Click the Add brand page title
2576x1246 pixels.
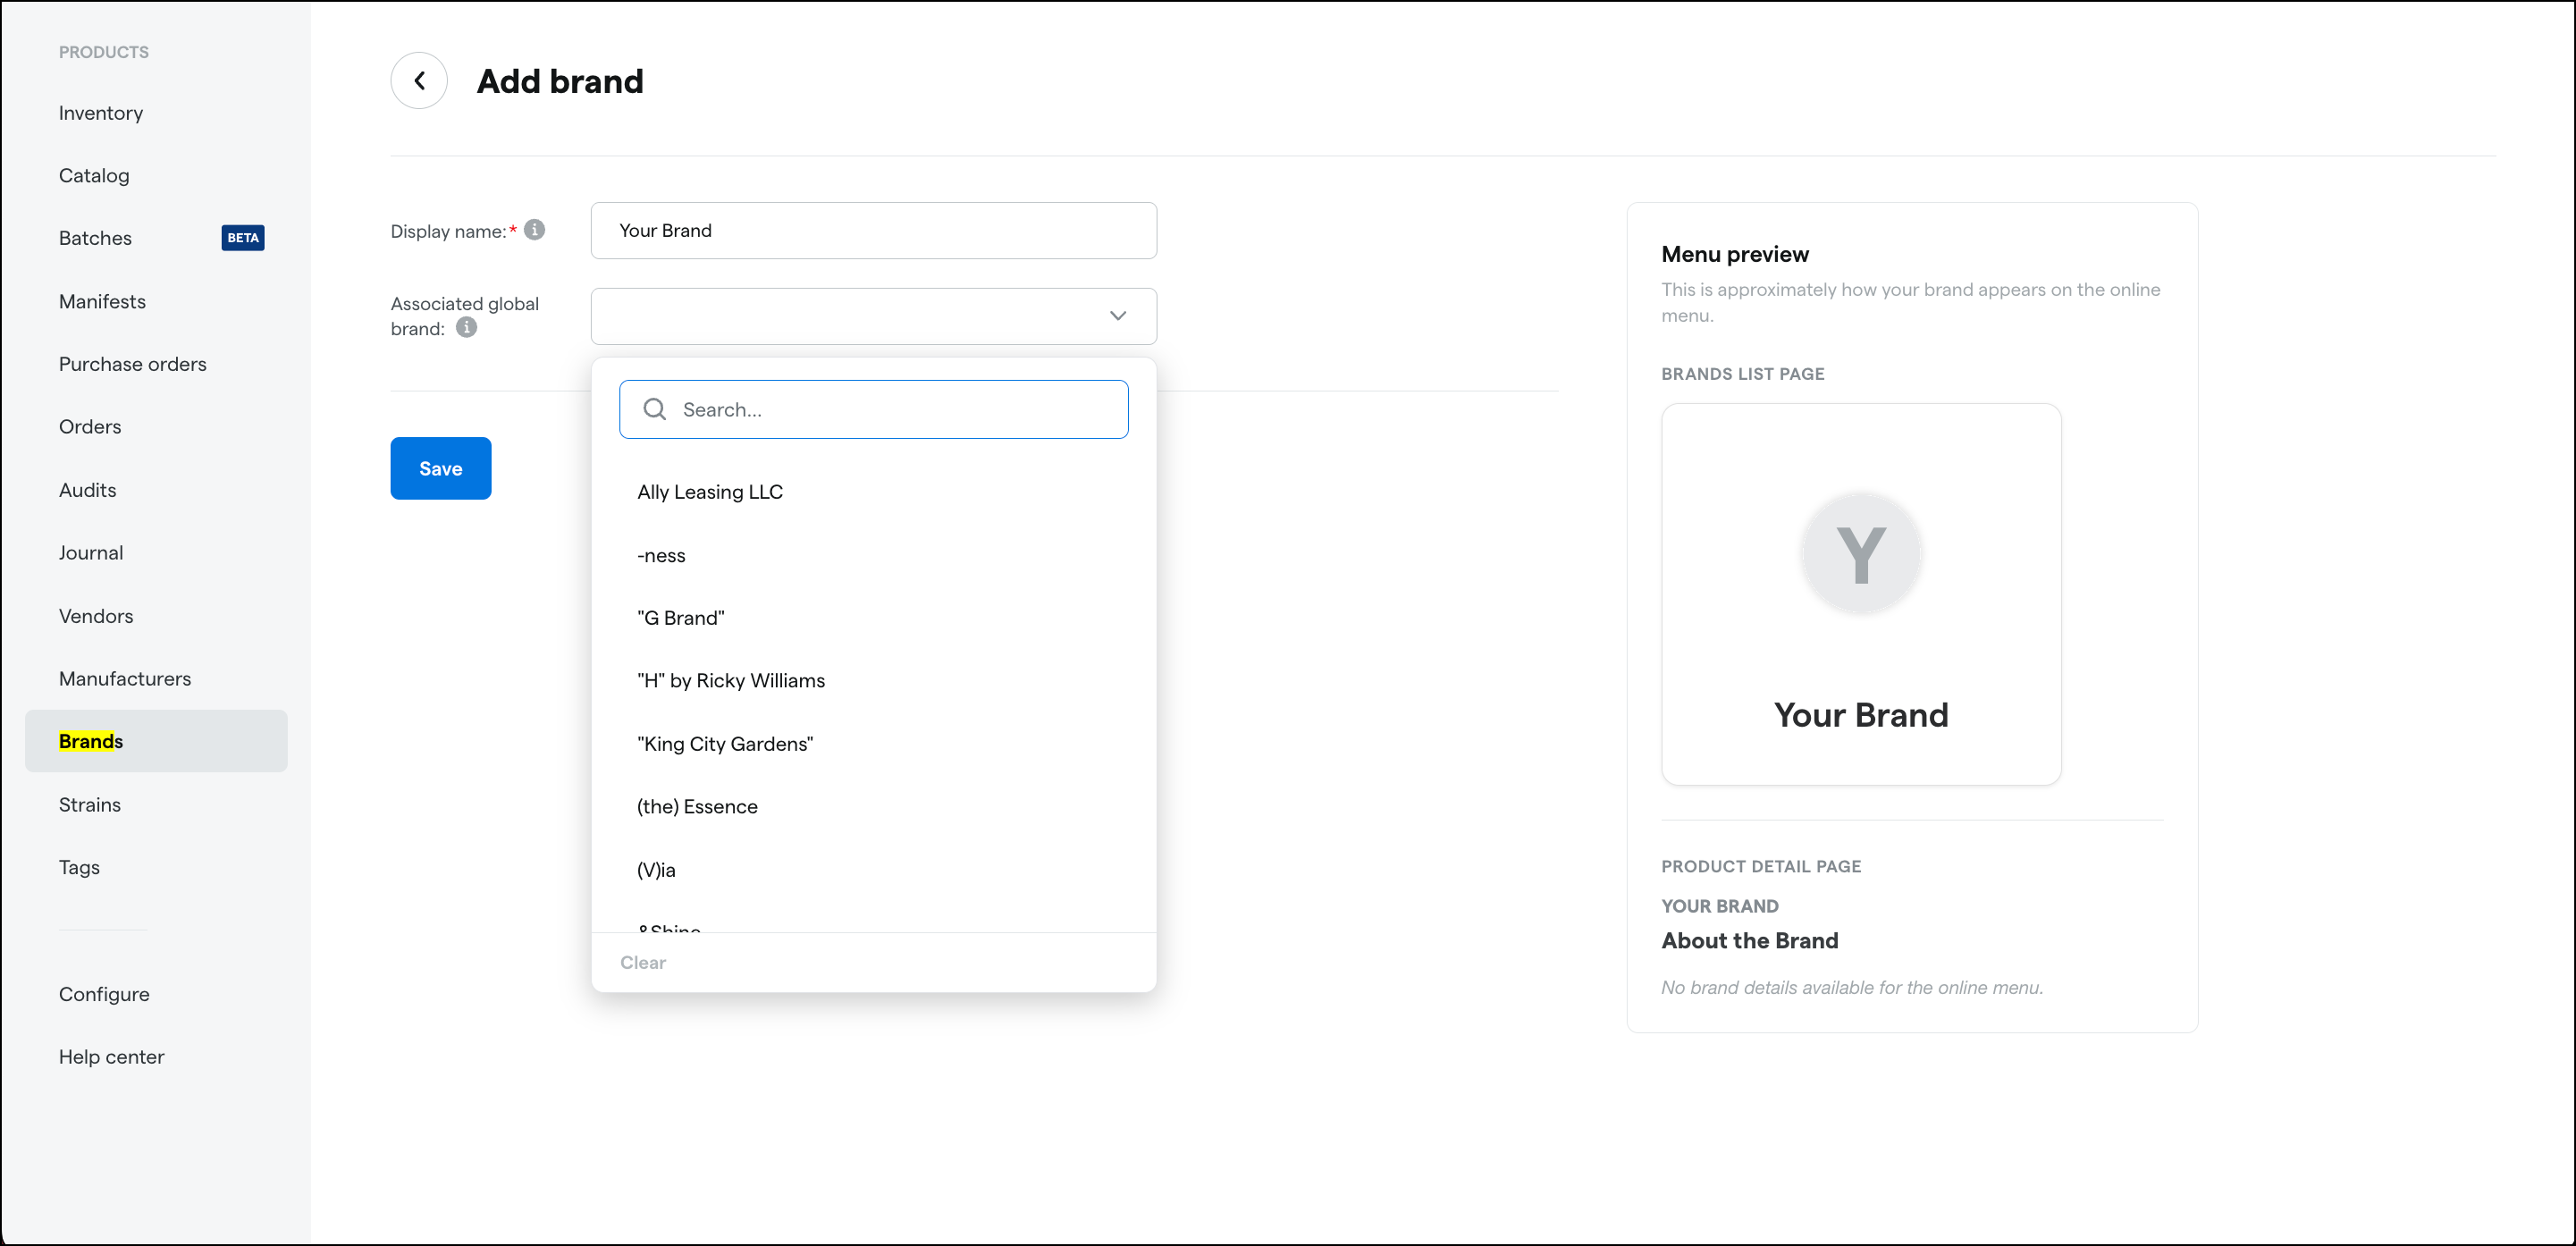560,81
